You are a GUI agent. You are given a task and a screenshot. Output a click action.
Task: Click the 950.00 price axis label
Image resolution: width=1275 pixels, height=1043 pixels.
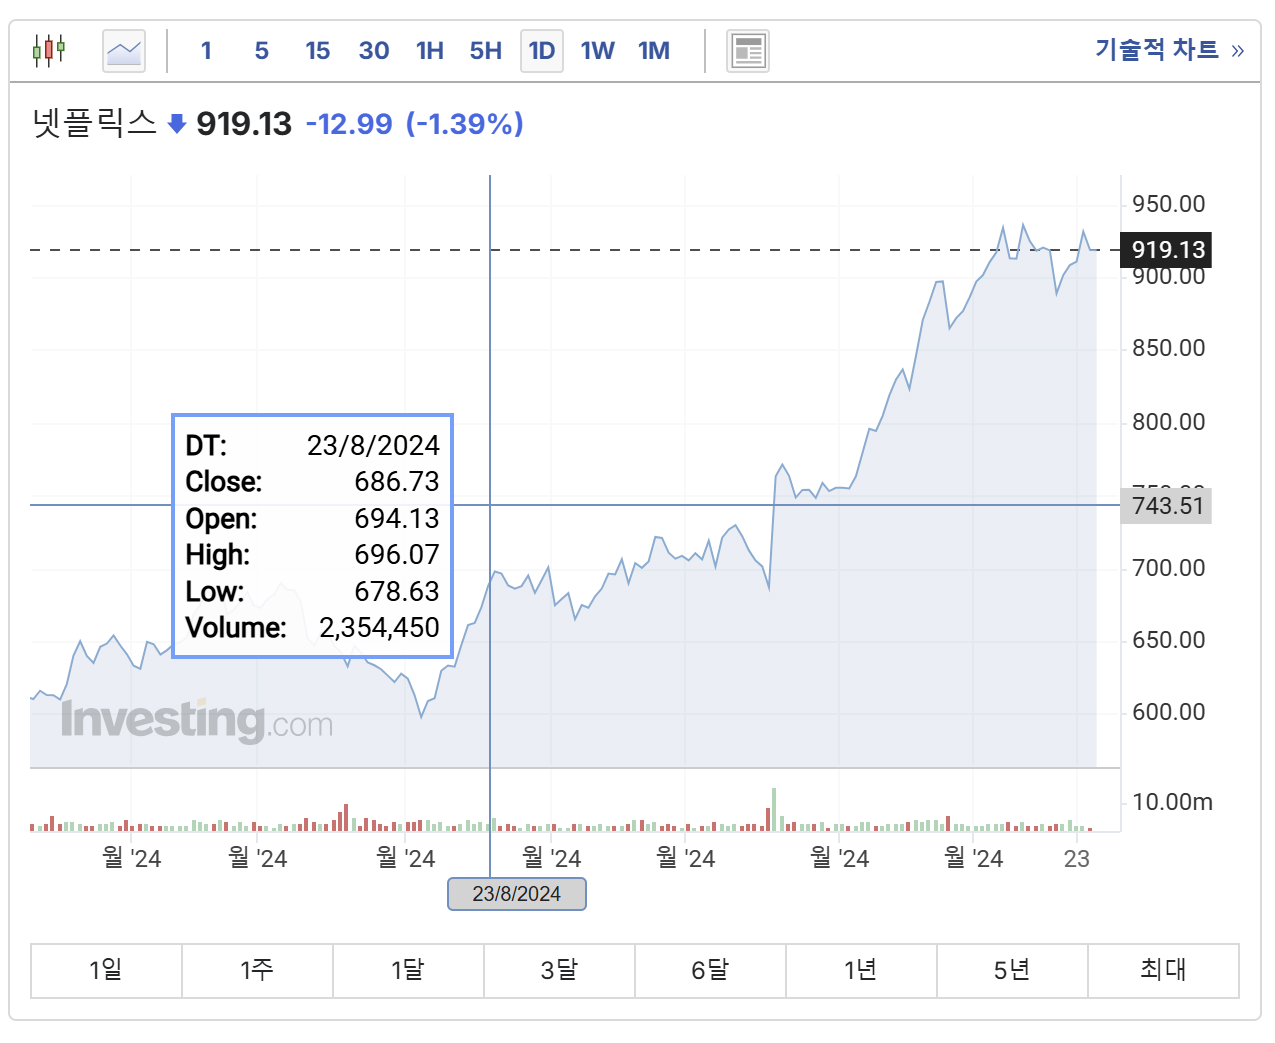click(x=1168, y=204)
